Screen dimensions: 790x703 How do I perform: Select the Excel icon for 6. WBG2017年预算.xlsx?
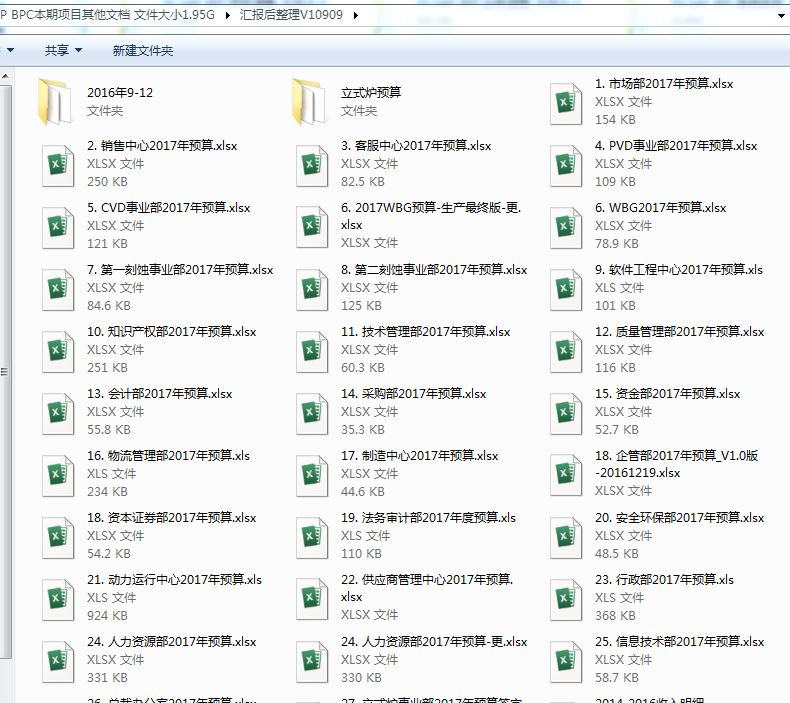click(x=566, y=228)
